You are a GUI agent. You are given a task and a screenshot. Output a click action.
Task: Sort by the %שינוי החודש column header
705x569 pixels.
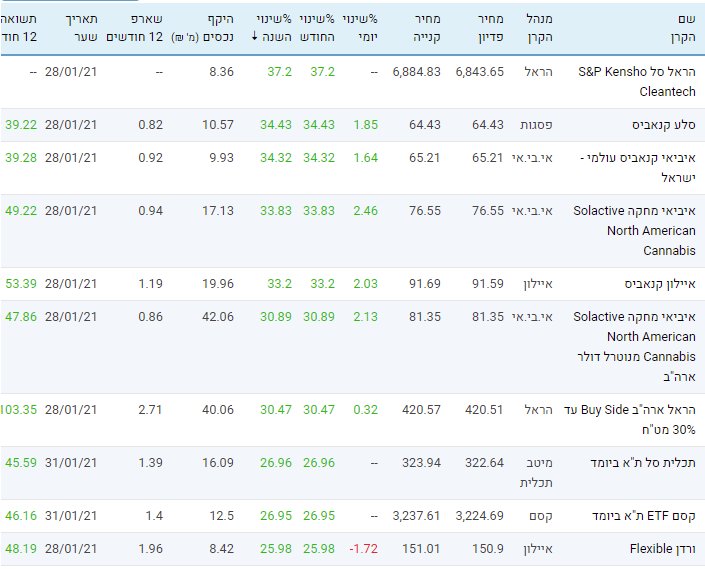pyautogui.click(x=317, y=28)
